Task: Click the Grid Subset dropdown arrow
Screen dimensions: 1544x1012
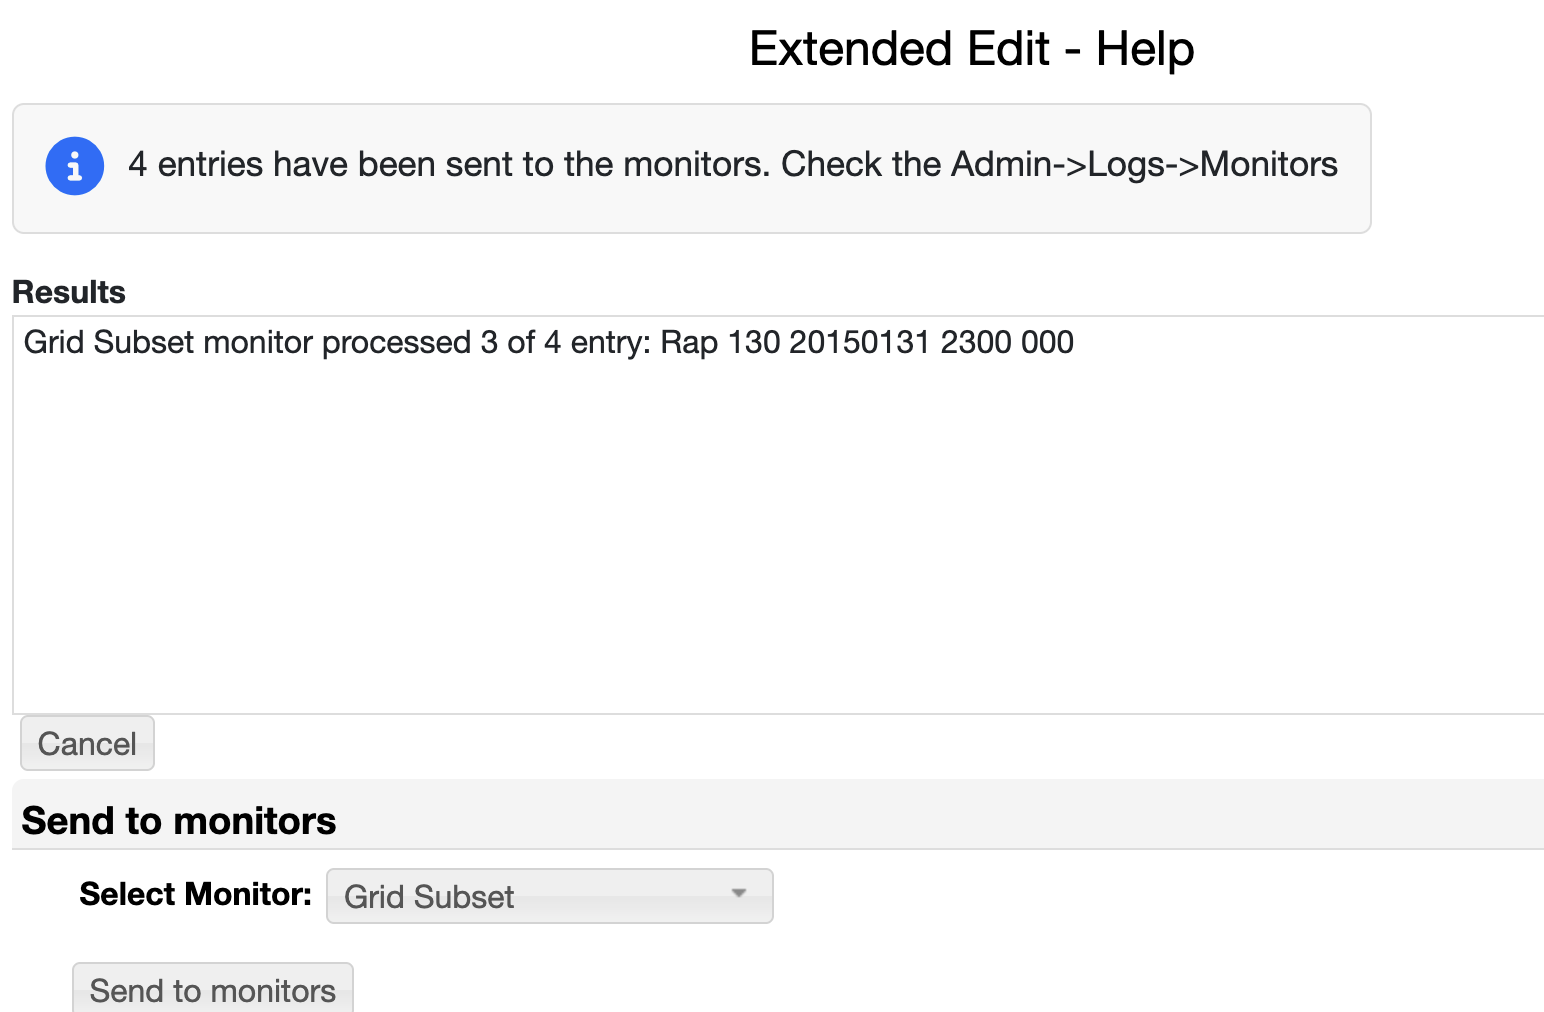Action: click(739, 894)
